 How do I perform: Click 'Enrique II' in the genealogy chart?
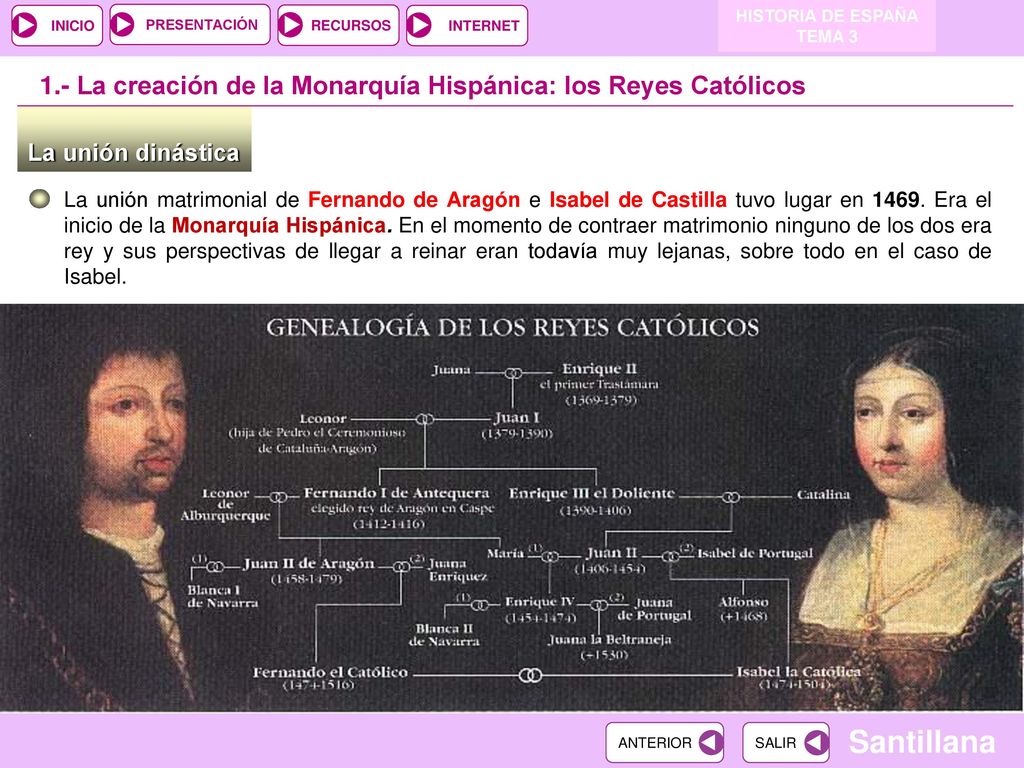tap(599, 368)
